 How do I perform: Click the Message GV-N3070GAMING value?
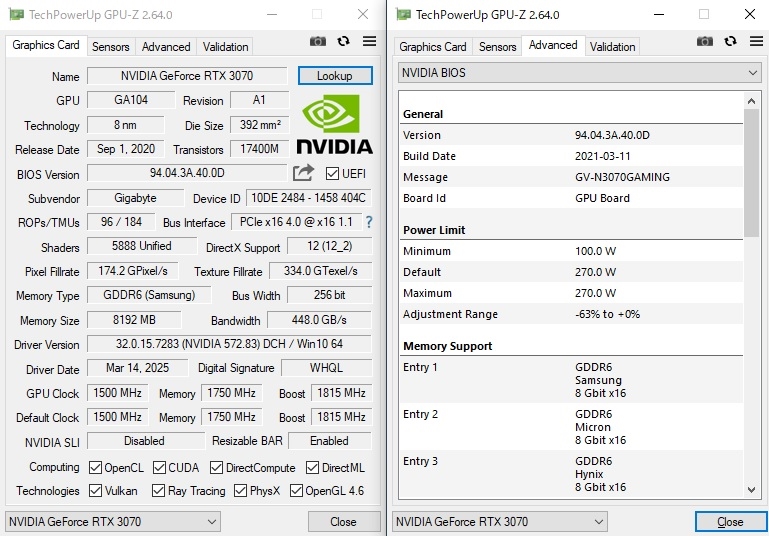(622, 177)
